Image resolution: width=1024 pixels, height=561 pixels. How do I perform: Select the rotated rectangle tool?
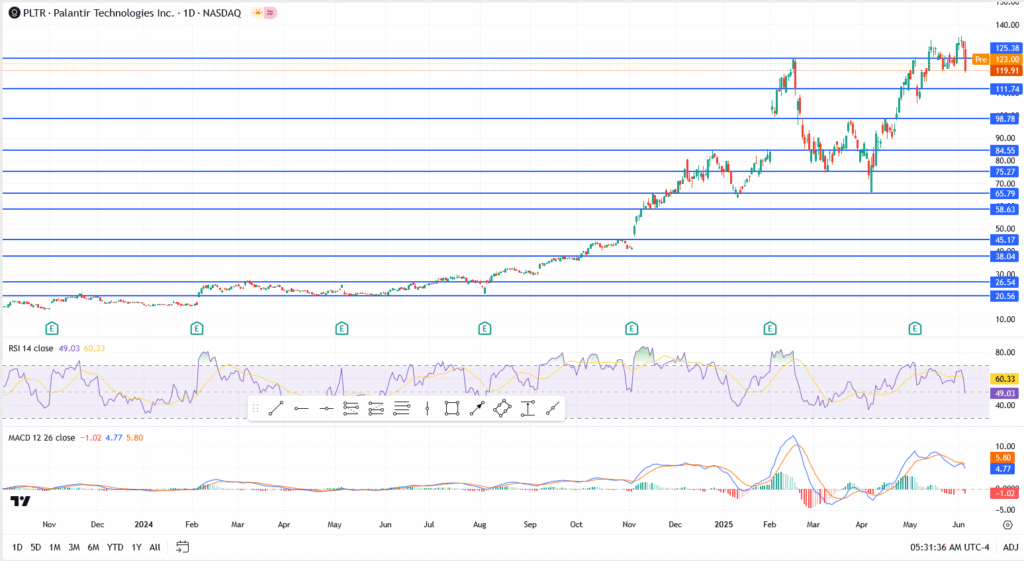pos(502,408)
